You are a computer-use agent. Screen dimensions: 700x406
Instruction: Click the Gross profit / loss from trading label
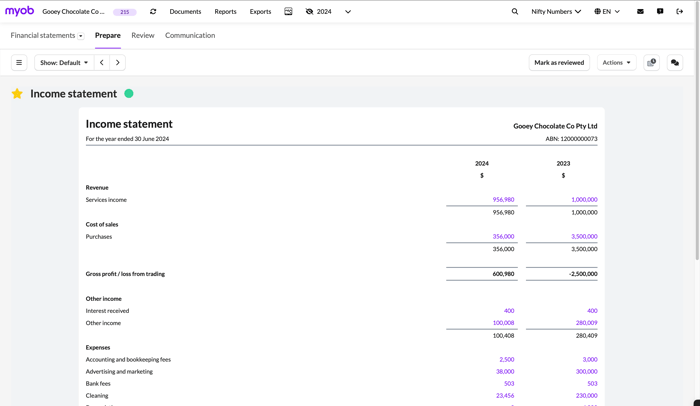(x=125, y=274)
